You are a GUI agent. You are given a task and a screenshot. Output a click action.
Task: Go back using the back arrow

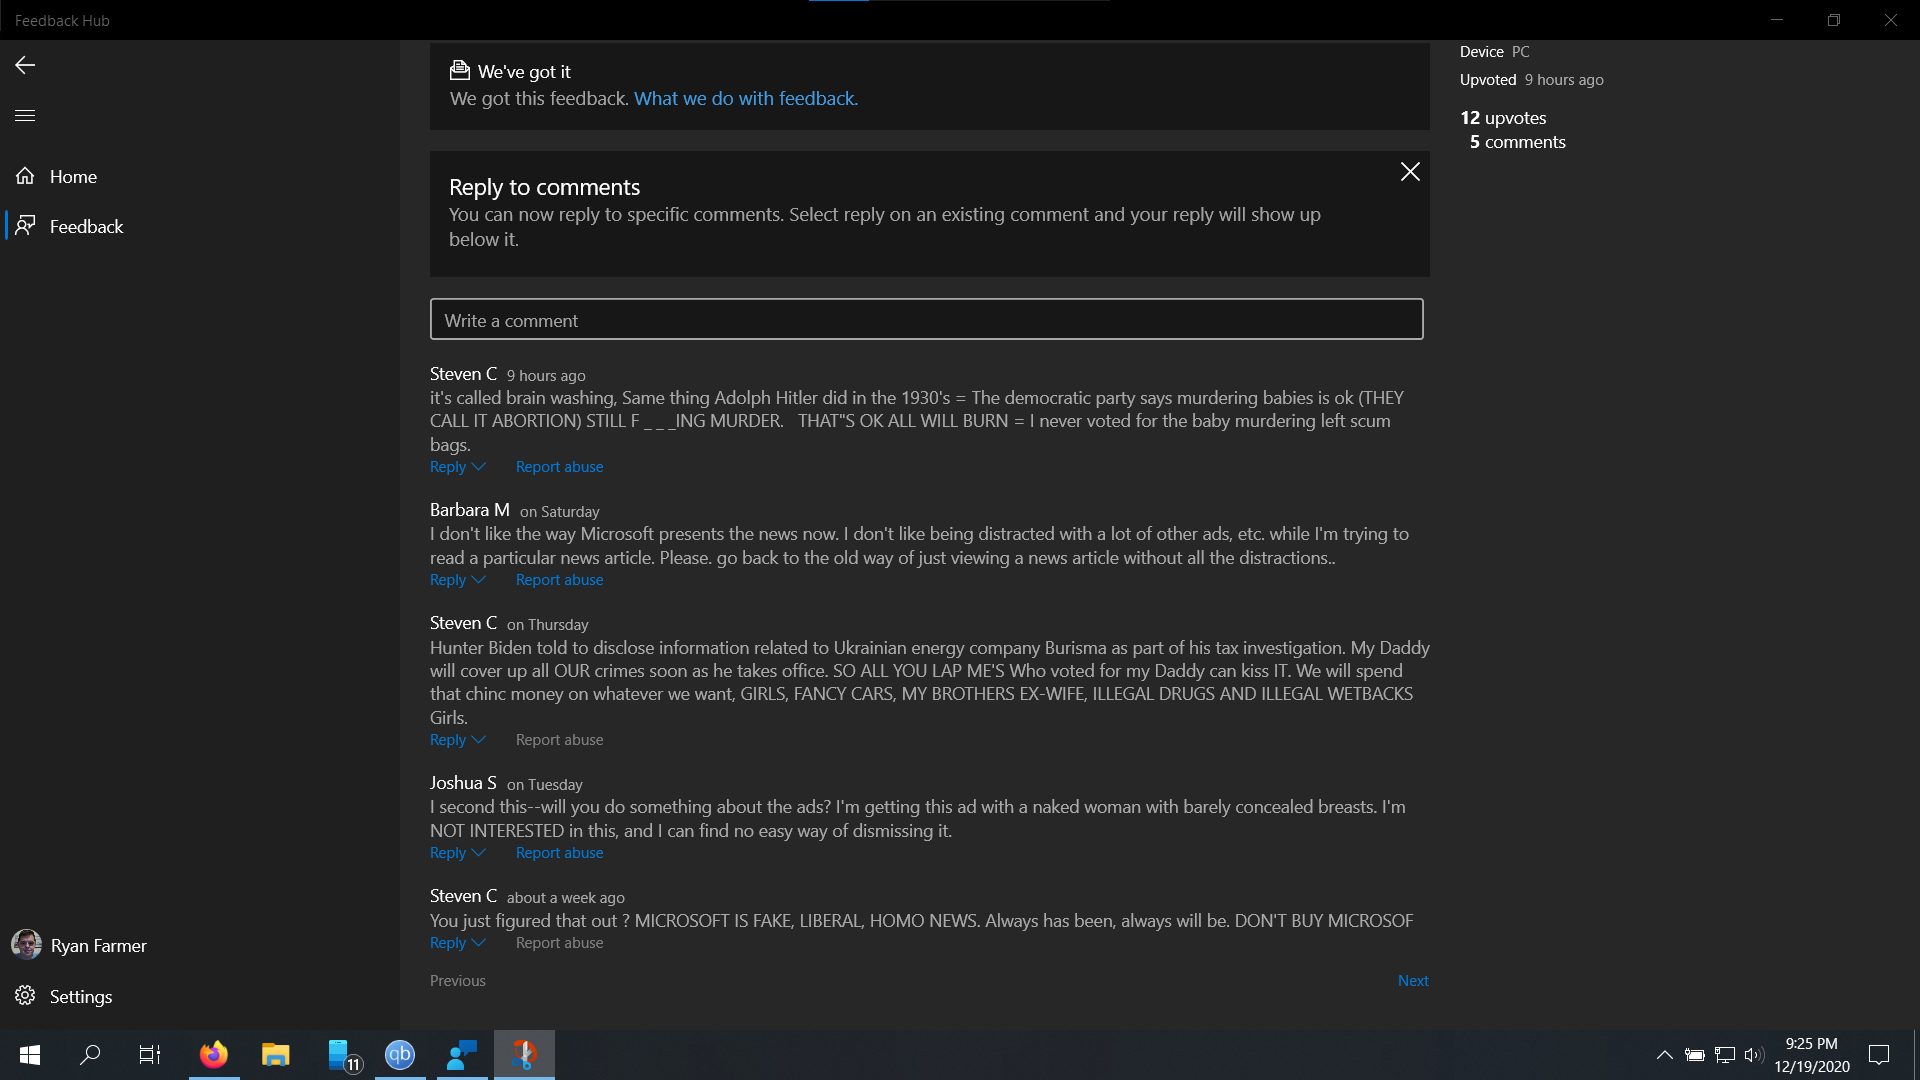(x=25, y=65)
